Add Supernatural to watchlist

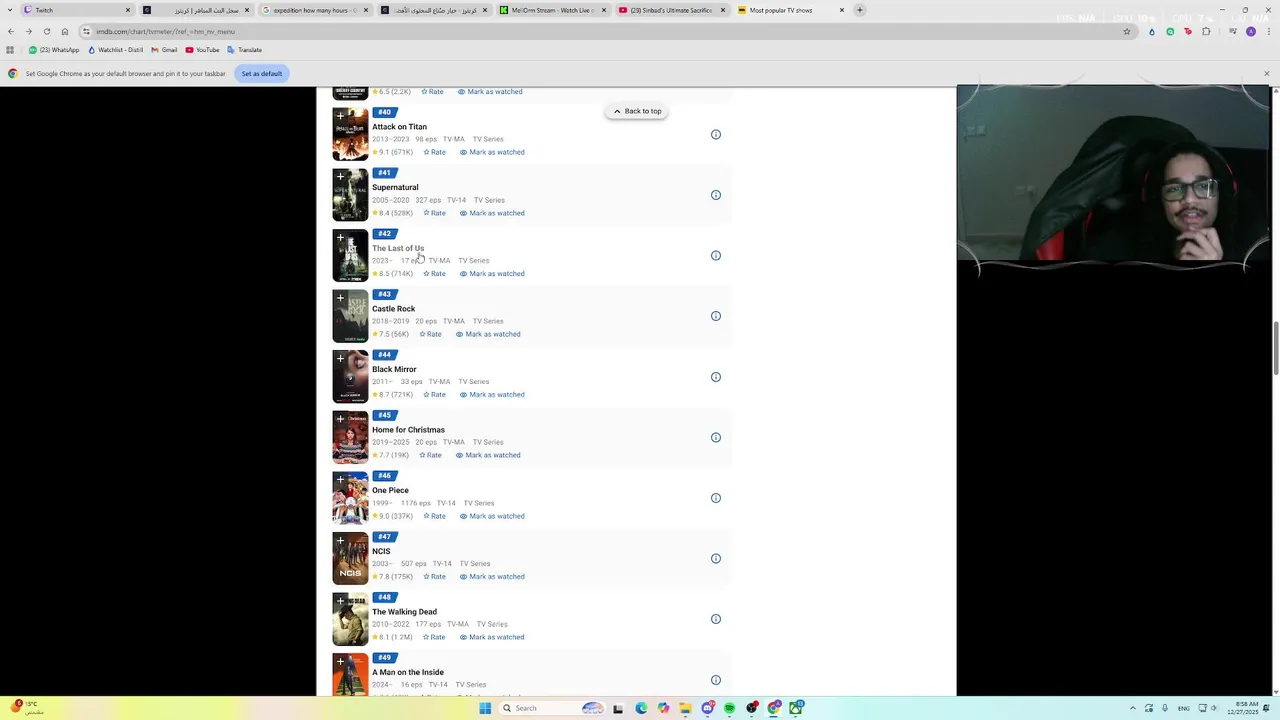(340, 177)
